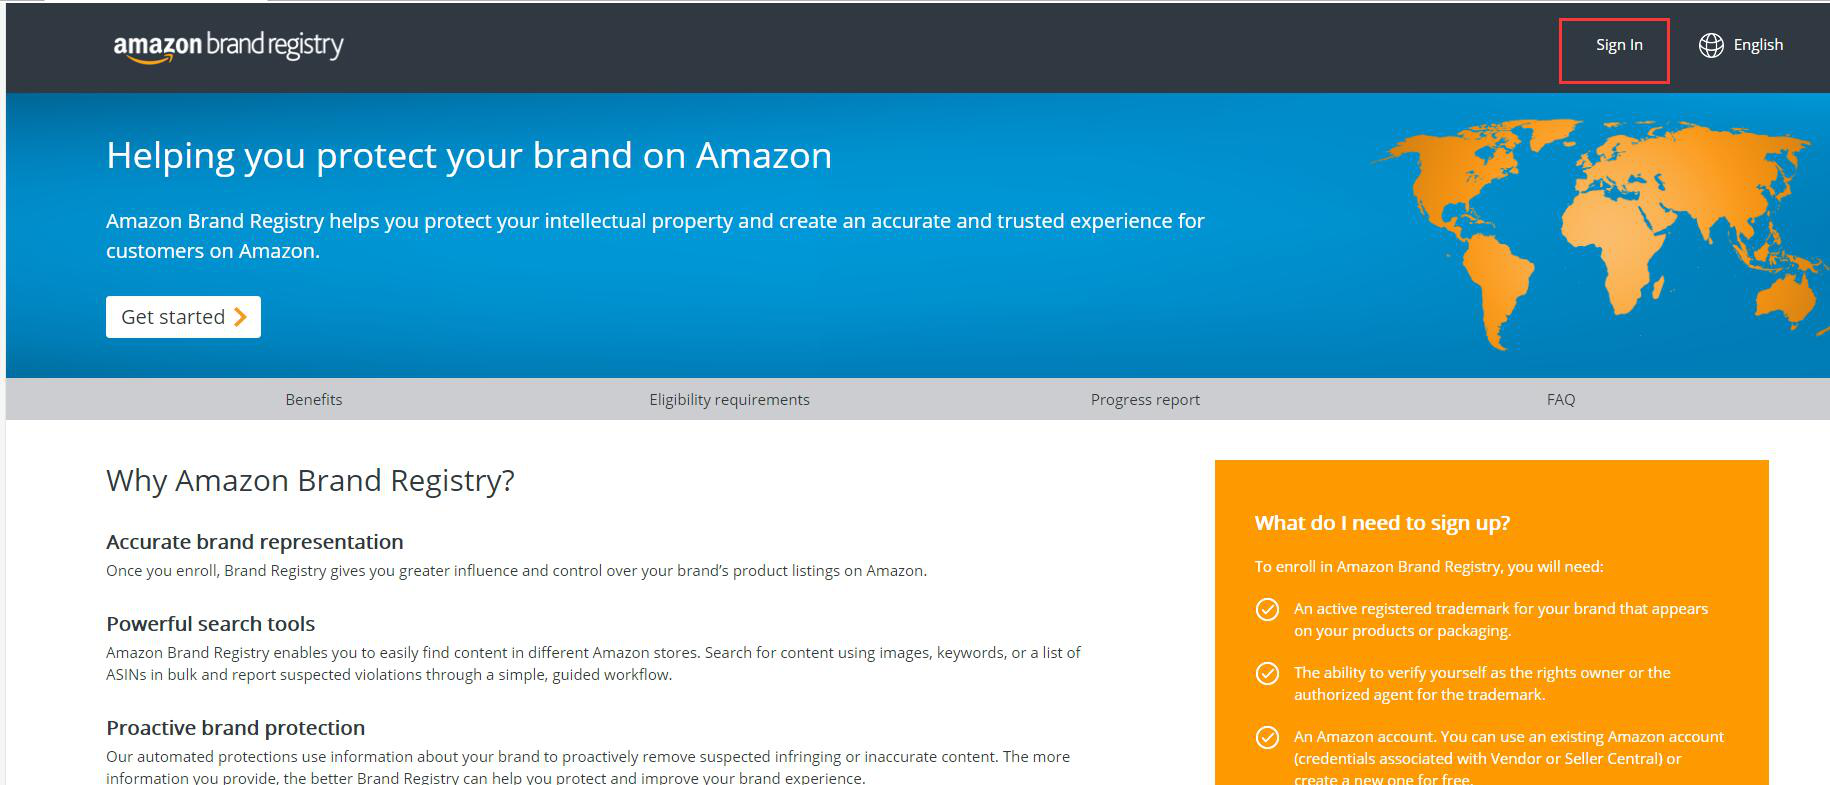Click the Get started button

coord(183,317)
